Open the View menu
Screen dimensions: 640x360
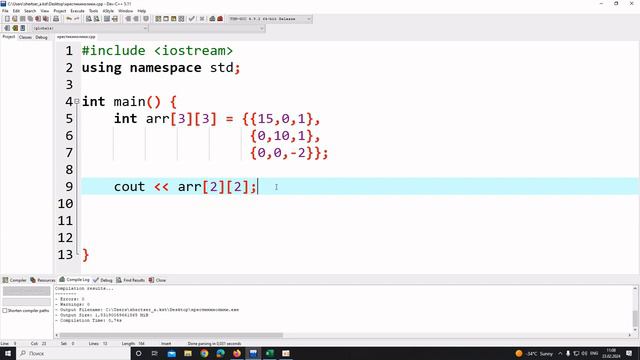pyautogui.click(x=45, y=11)
